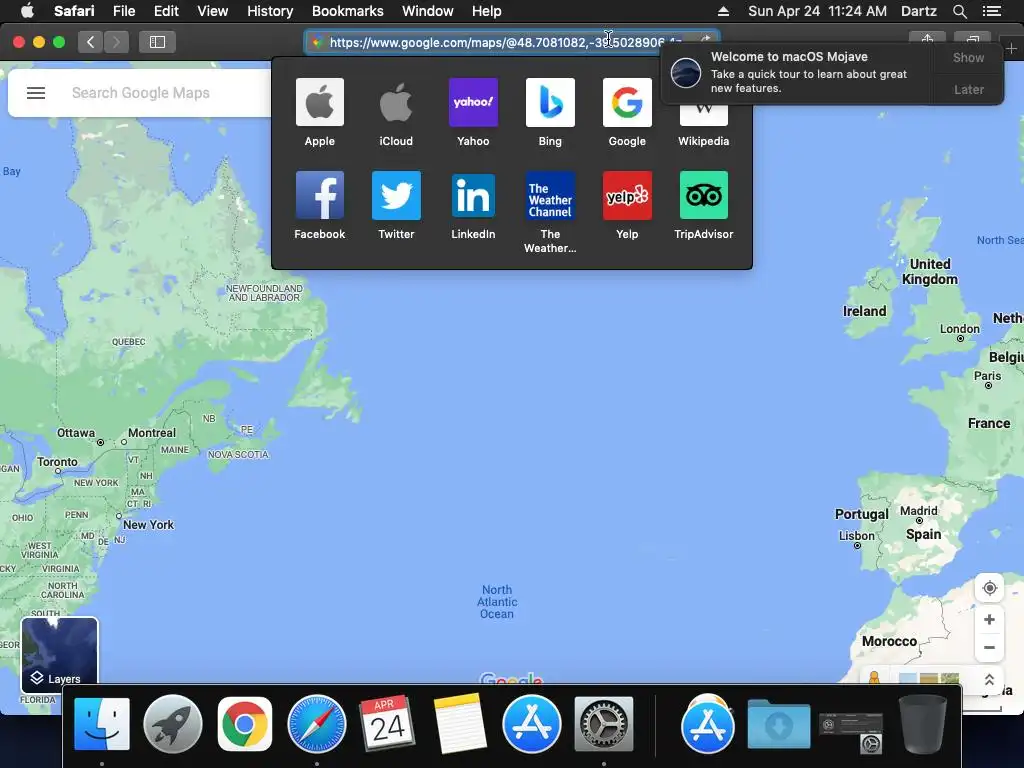Click Show on Mojave notification
1024x768 pixels.
[968, 57]
